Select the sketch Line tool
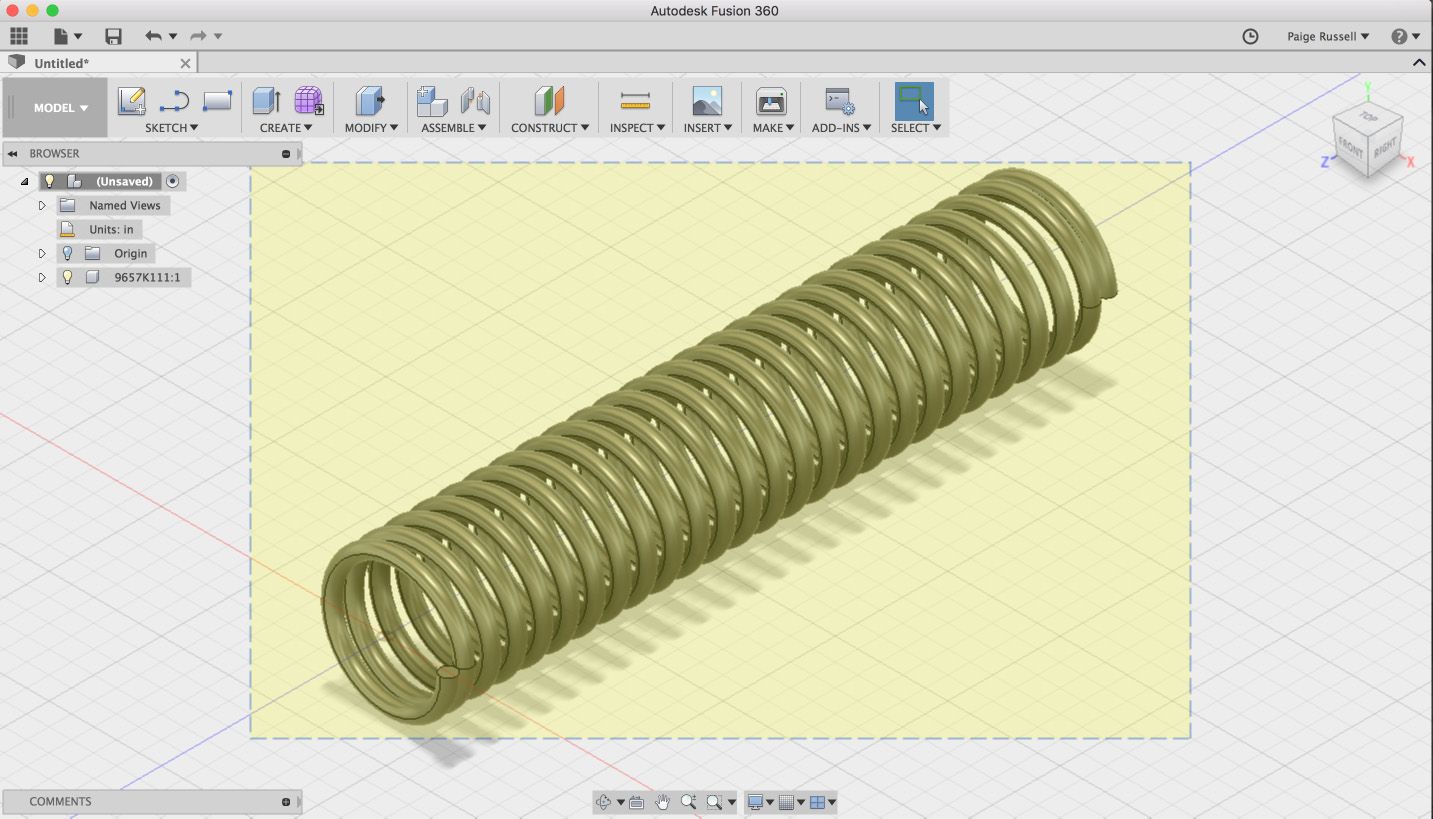Image resolution: width=1433 pixels, height=819 pixels. click(174, 101)
